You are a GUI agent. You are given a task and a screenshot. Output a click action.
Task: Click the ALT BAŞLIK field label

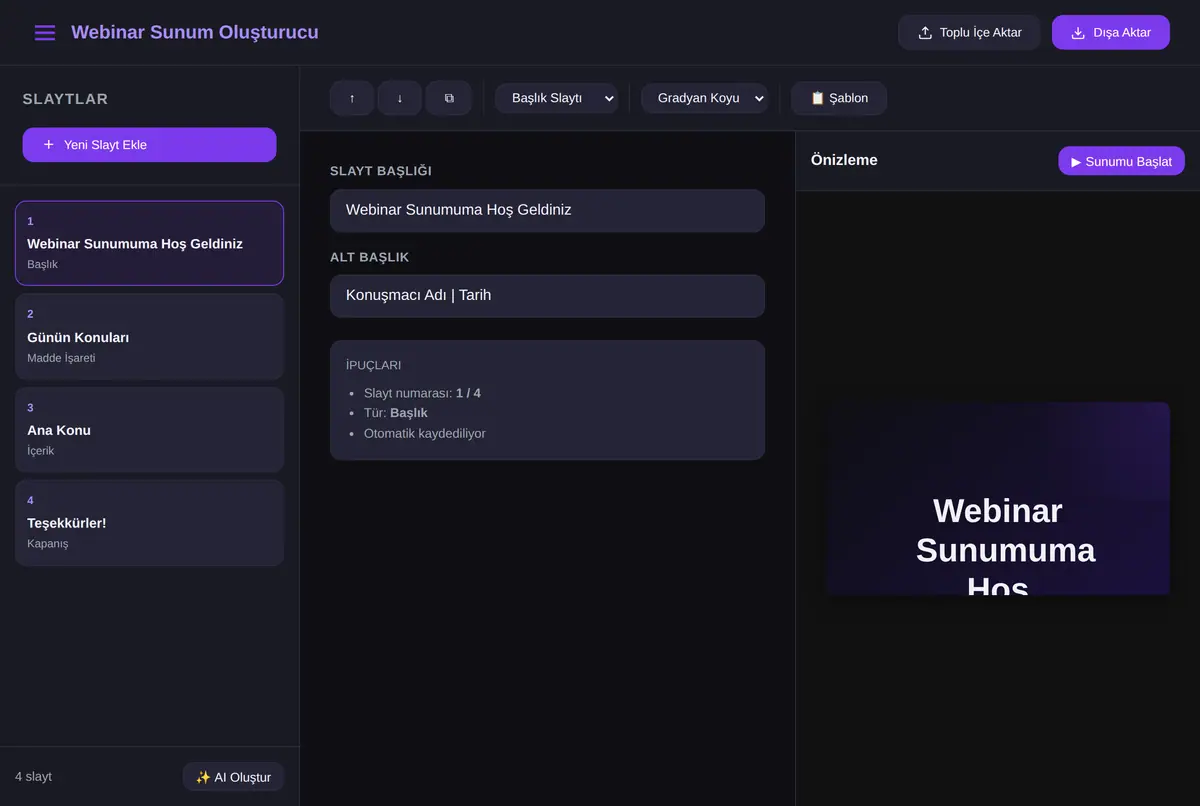[x=370, y=257]
